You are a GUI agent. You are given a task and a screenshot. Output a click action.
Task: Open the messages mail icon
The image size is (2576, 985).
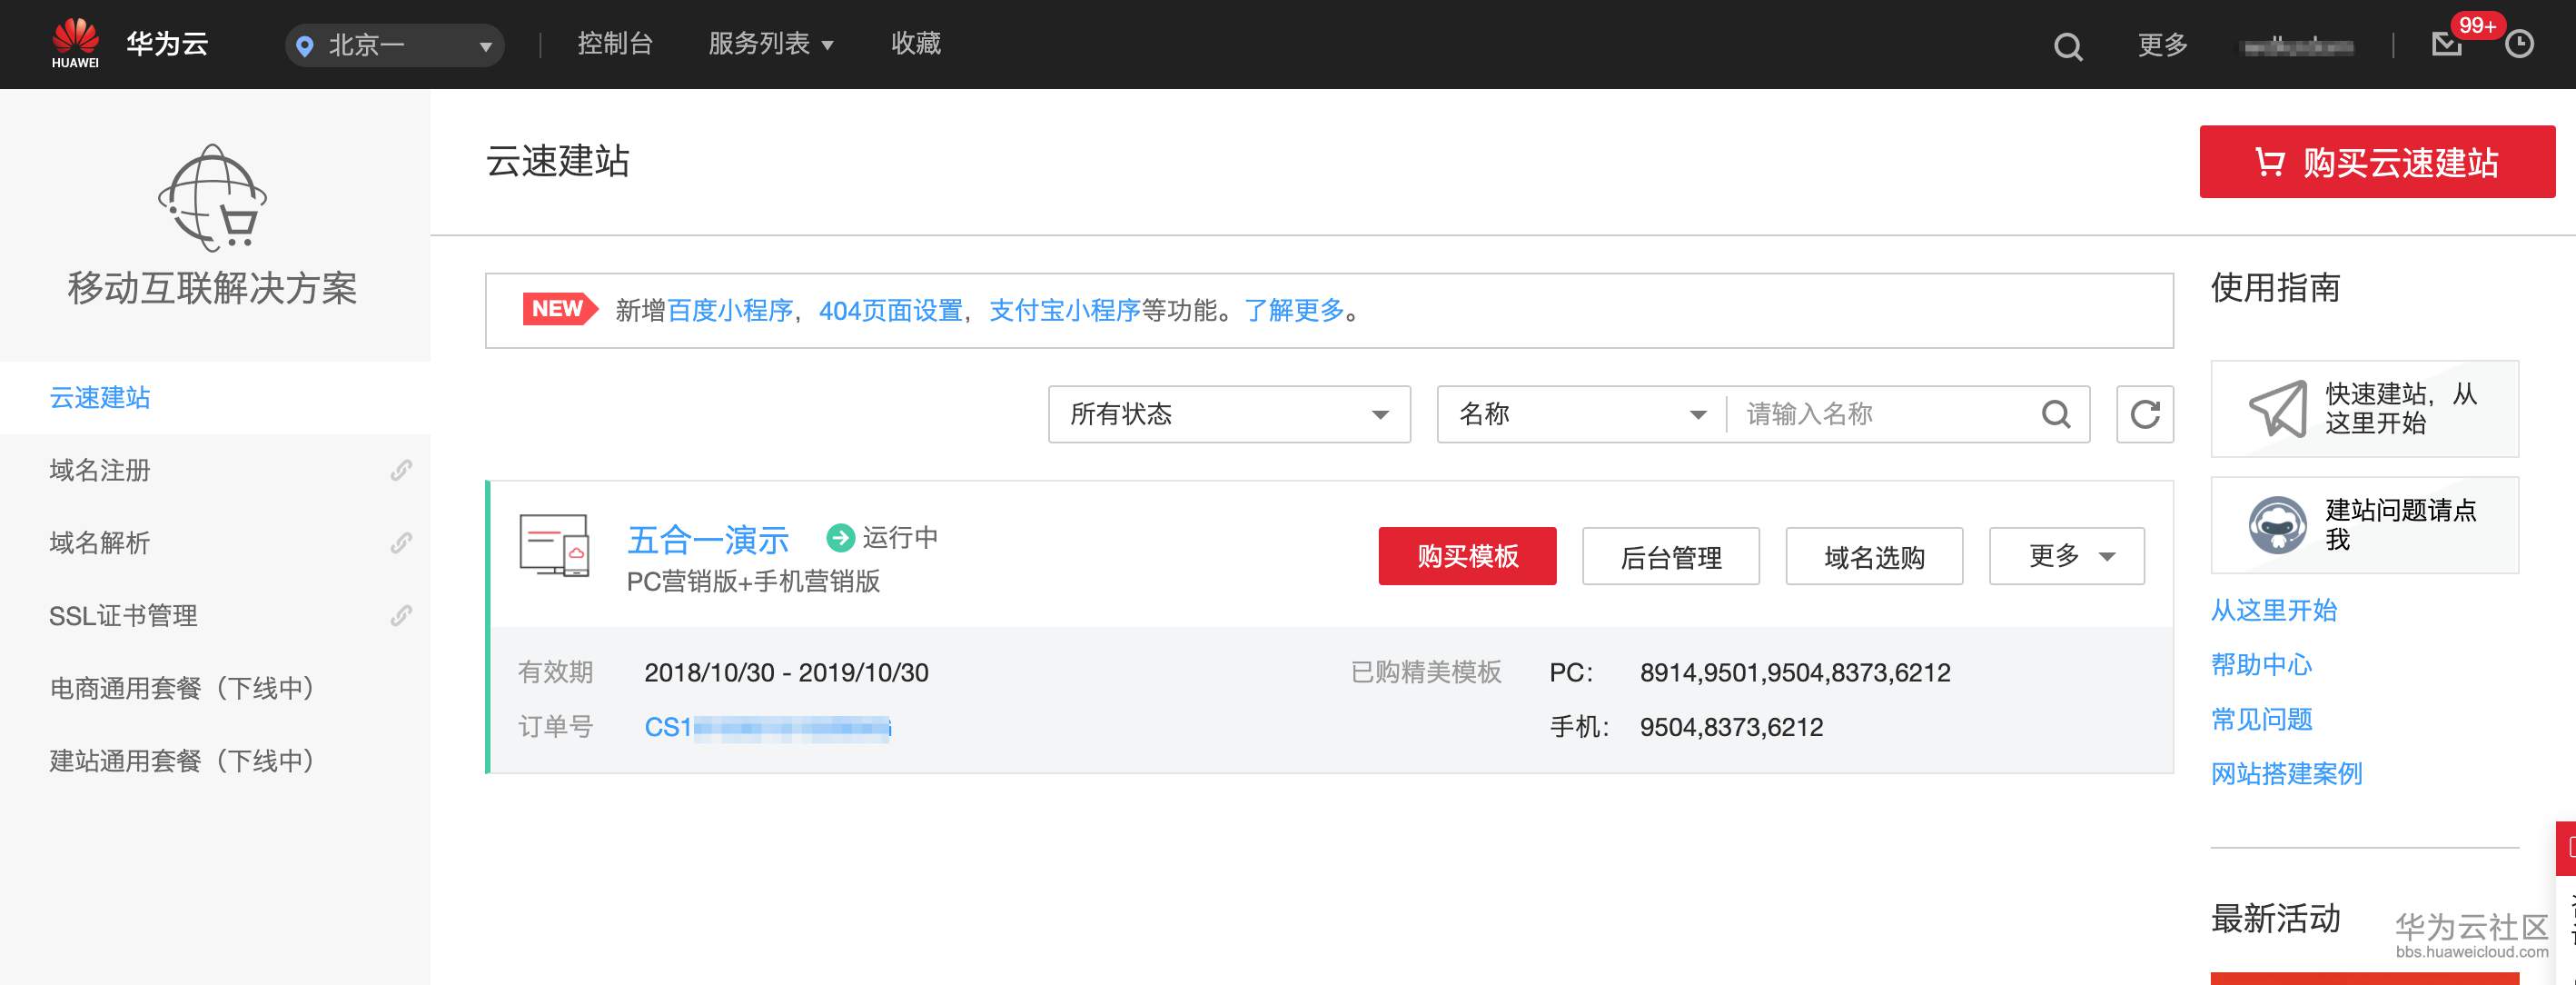tap(2446, 44)
